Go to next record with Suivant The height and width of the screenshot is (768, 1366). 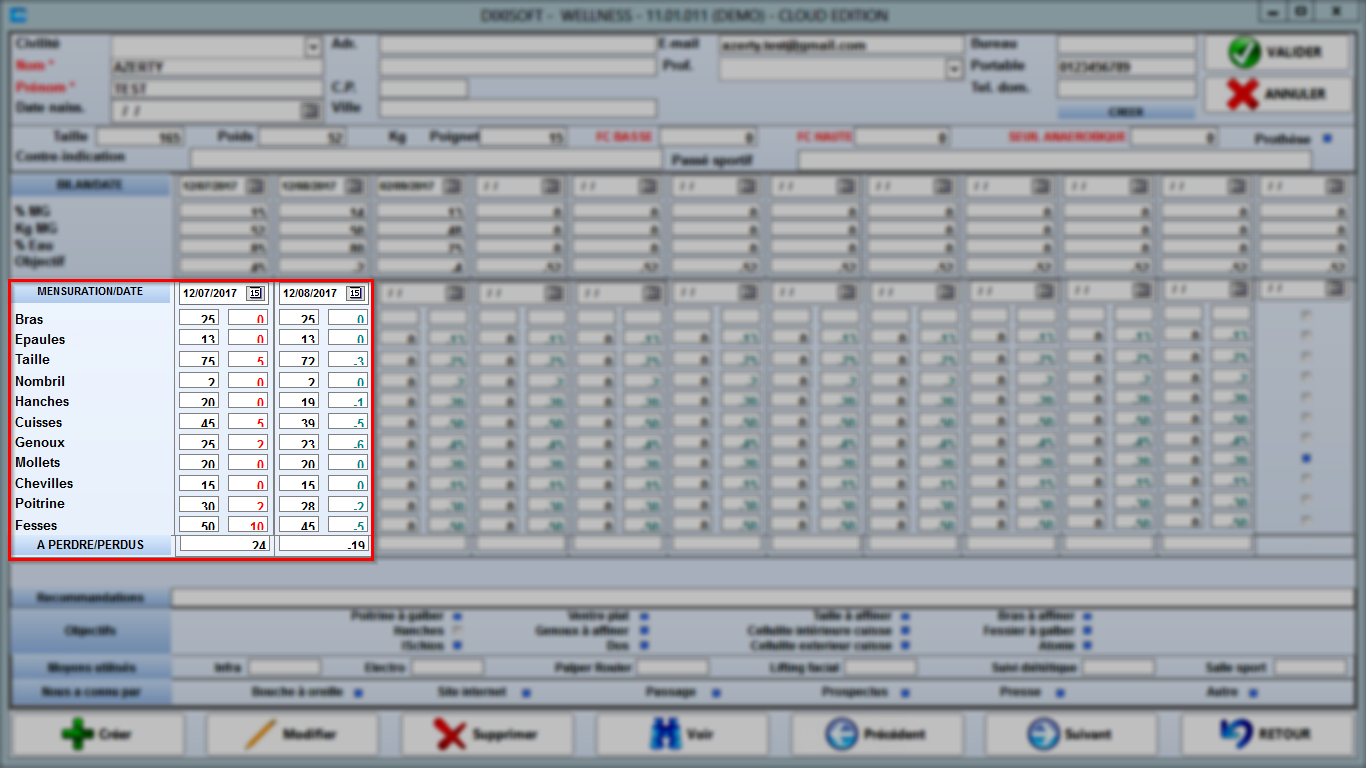click(1072, 734)
